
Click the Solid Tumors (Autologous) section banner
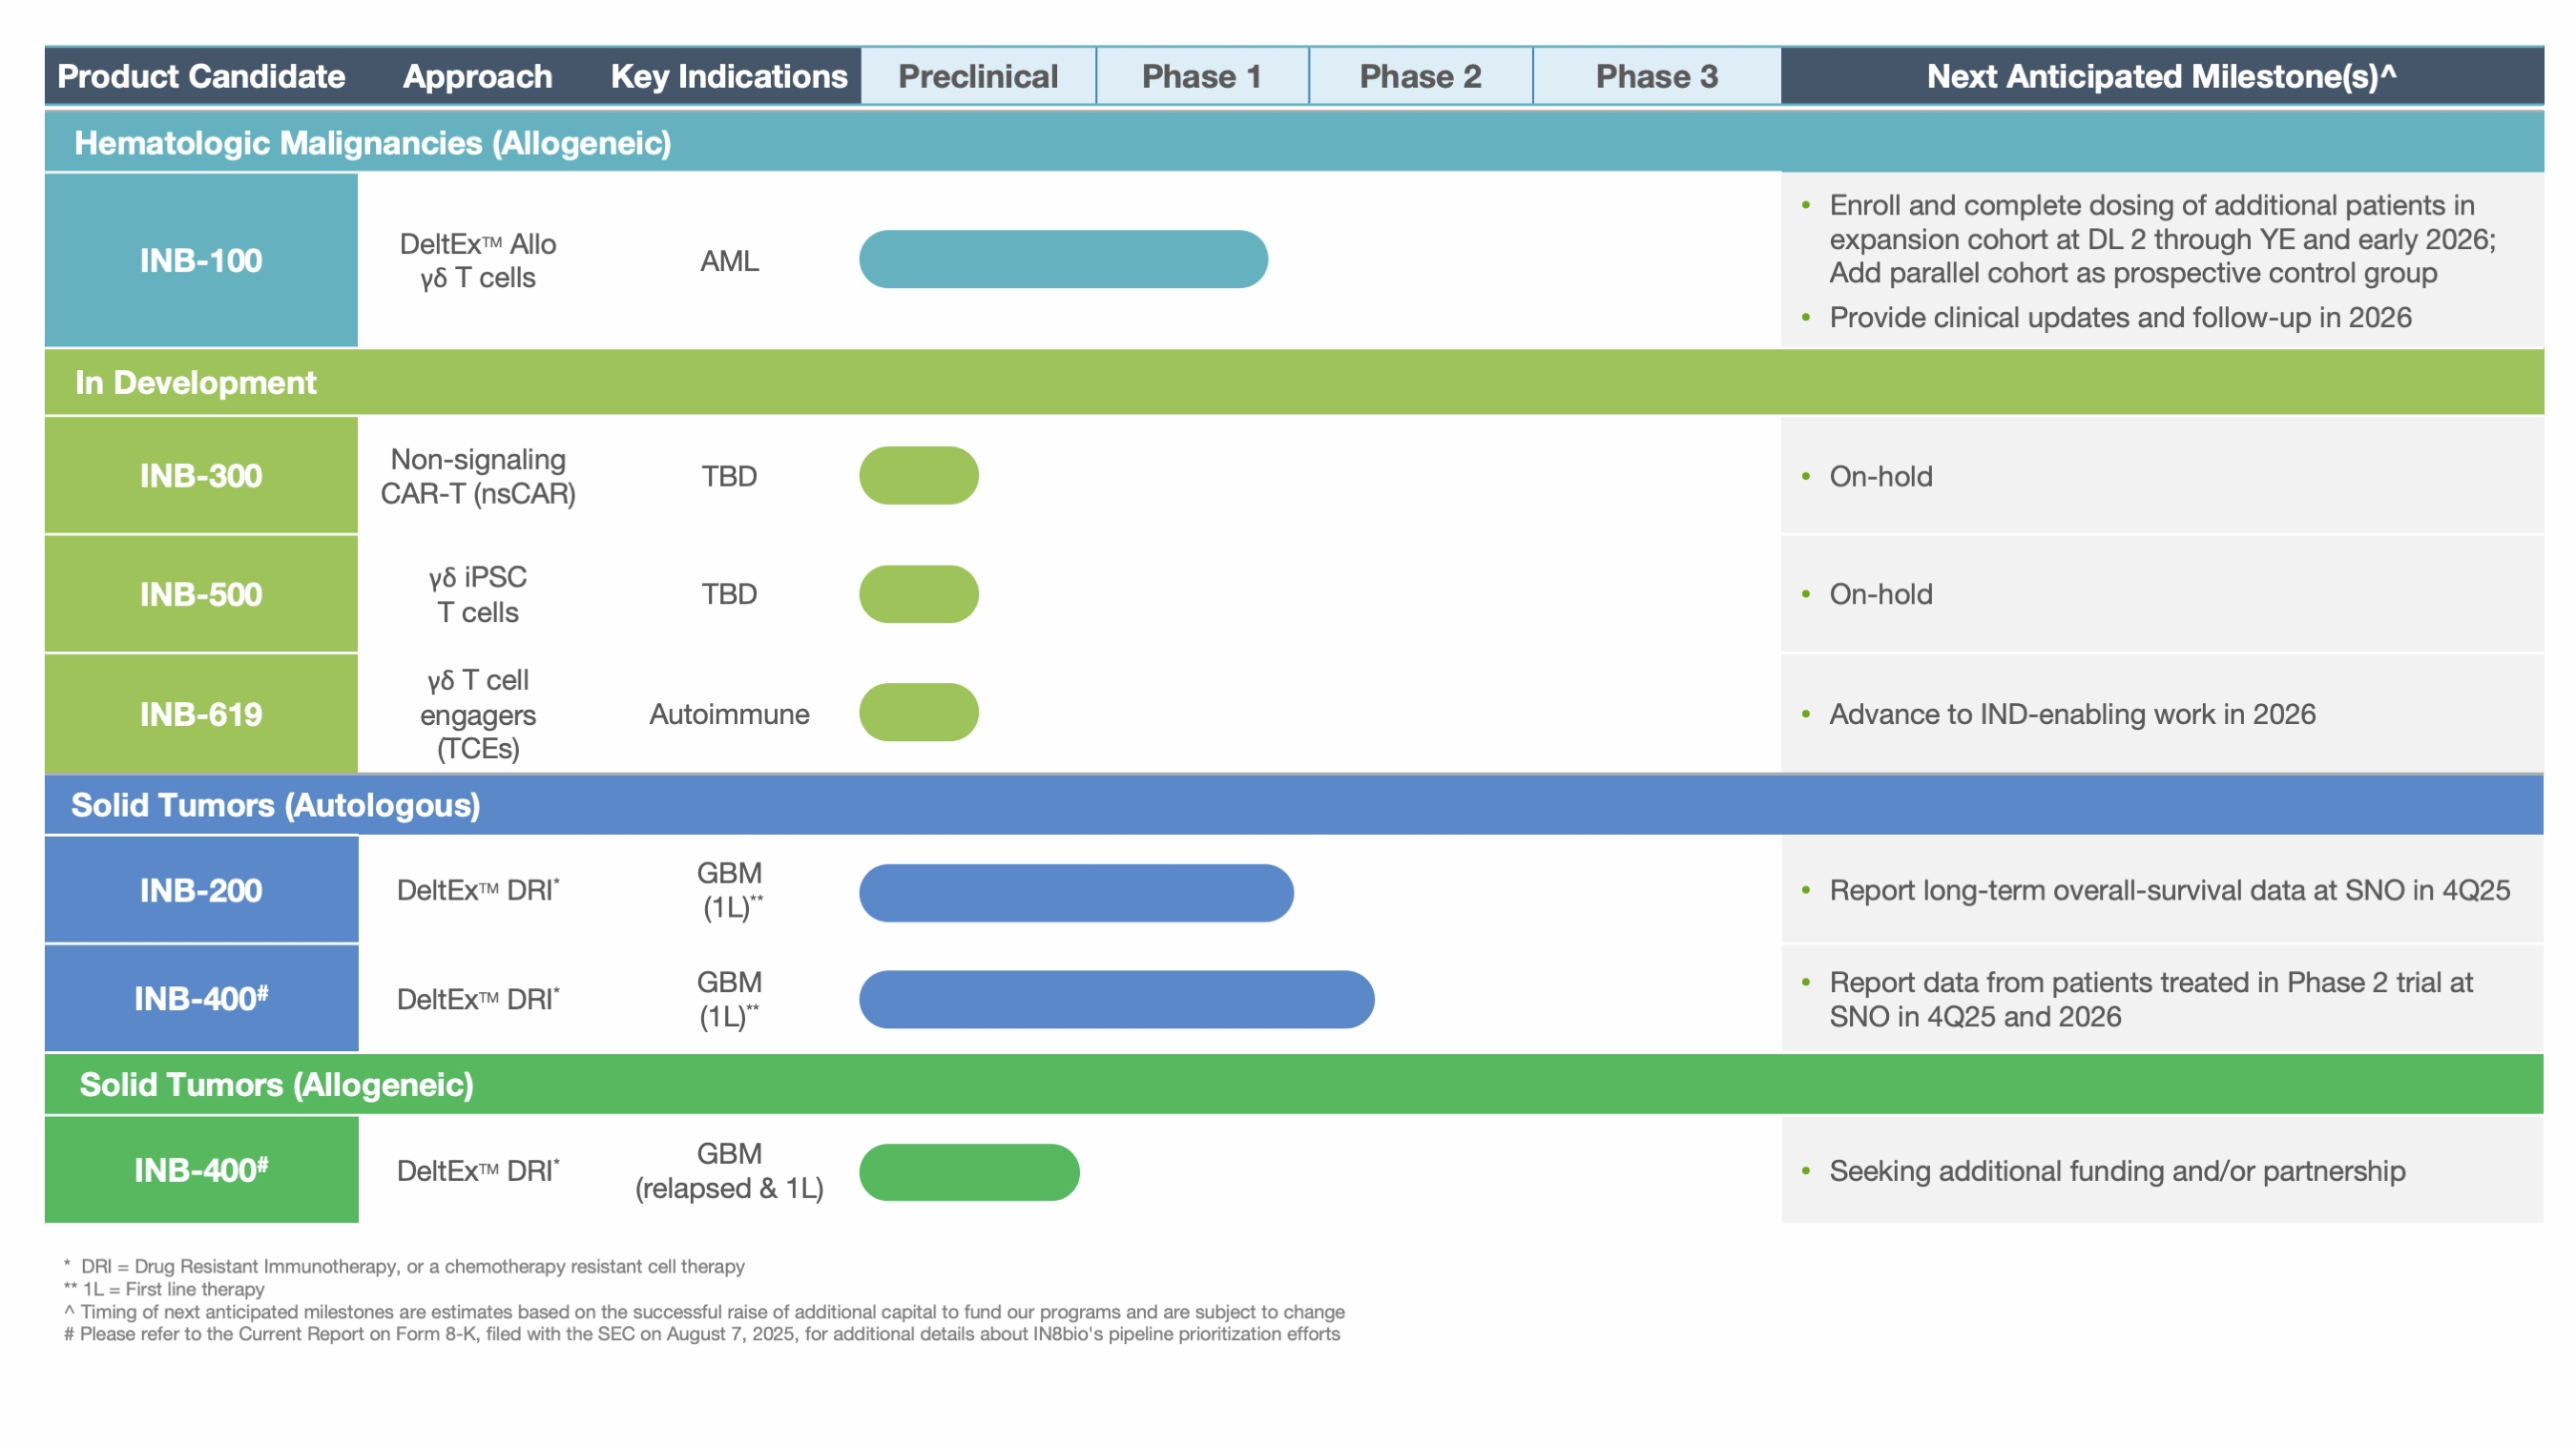coord(275,804)
